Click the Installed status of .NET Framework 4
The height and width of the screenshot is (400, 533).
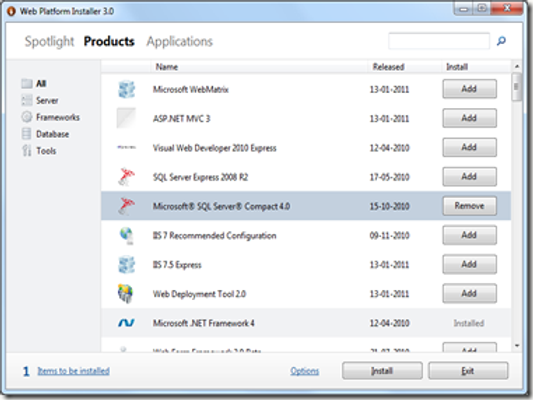point(469,323)
